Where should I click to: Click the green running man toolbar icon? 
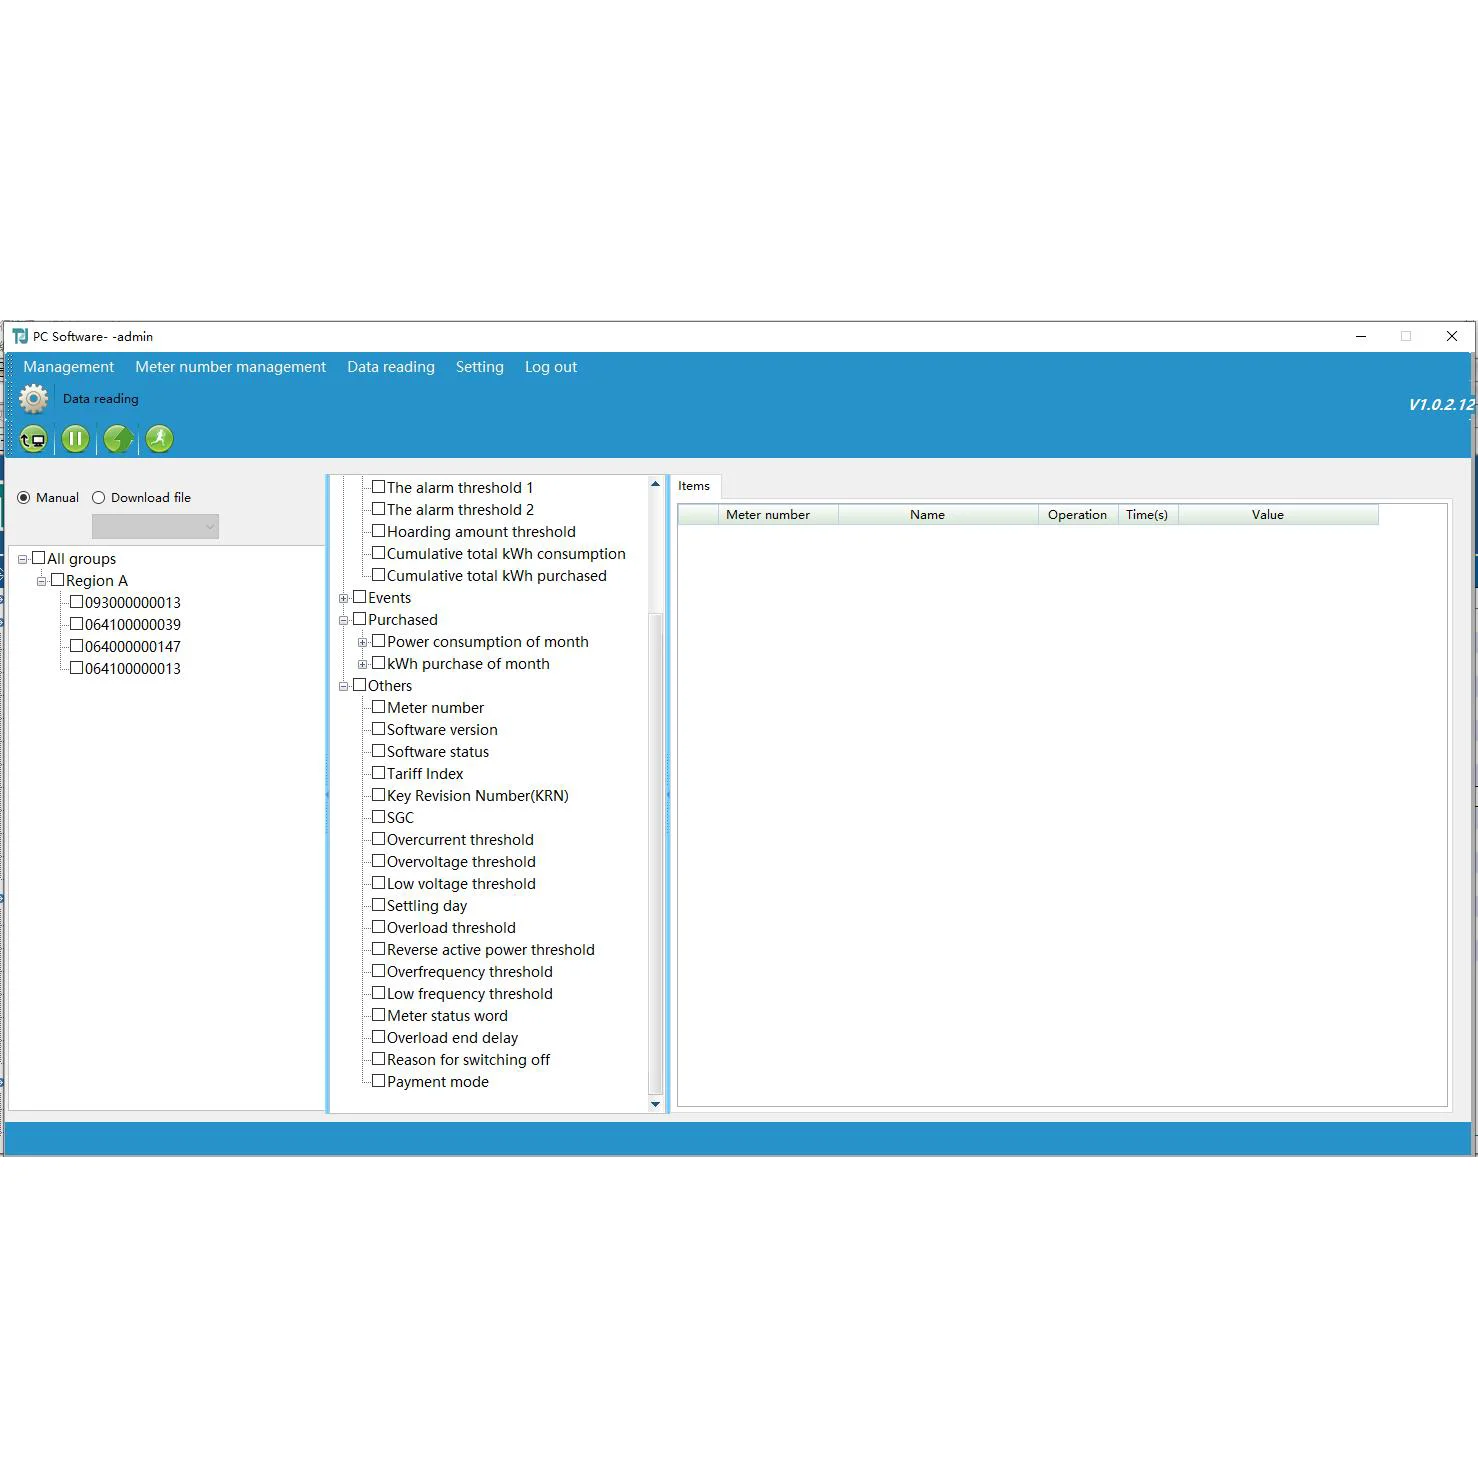160,439
